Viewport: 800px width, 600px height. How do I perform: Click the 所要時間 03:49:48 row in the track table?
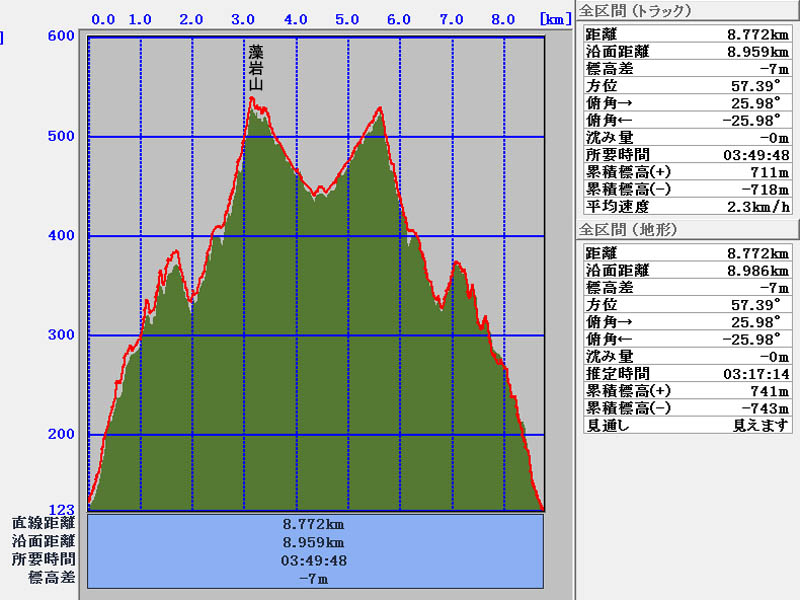coord(686,154)
